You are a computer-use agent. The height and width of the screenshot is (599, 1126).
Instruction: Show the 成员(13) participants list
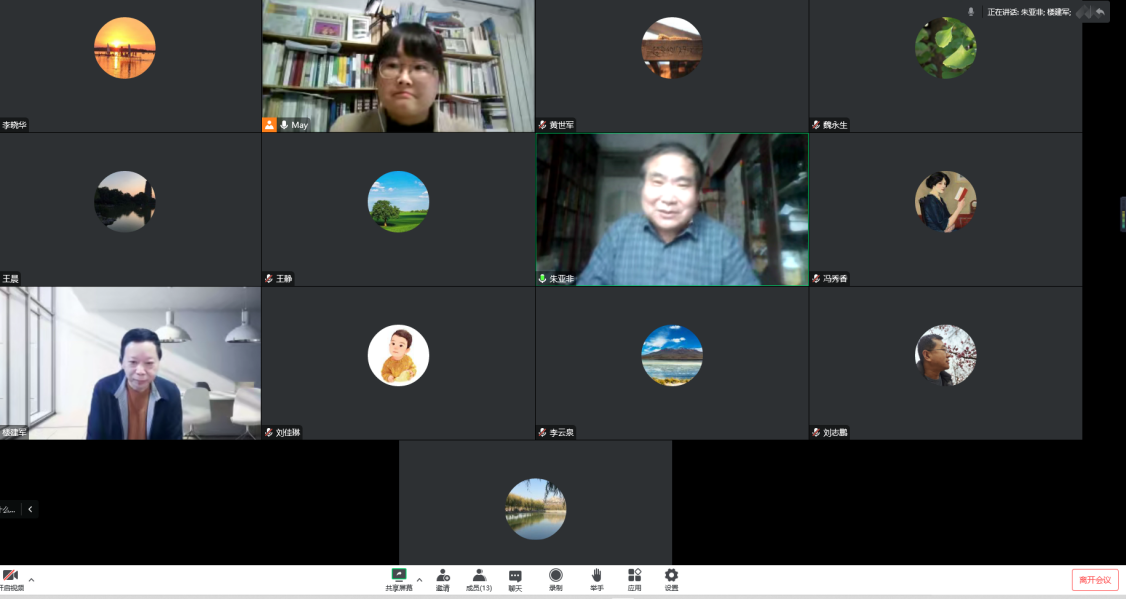pos(479,578)
